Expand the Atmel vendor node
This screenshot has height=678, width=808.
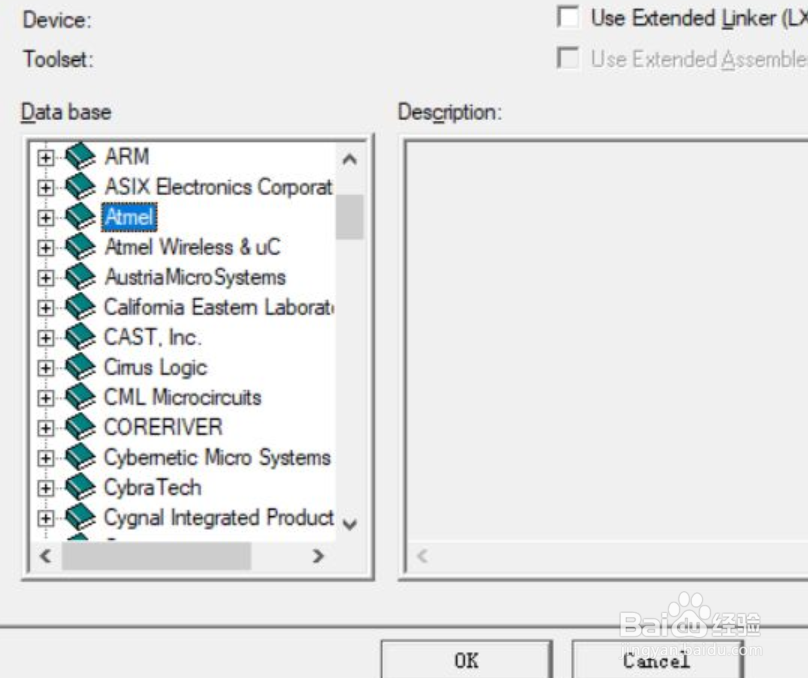tap(46, 217)
